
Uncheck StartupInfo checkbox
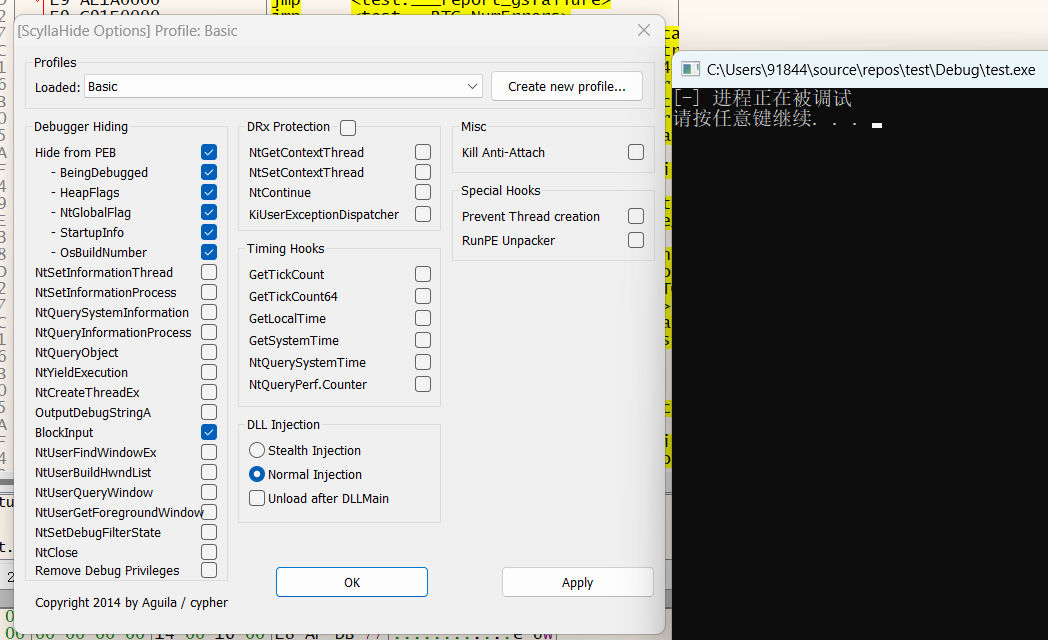(209, 232)
